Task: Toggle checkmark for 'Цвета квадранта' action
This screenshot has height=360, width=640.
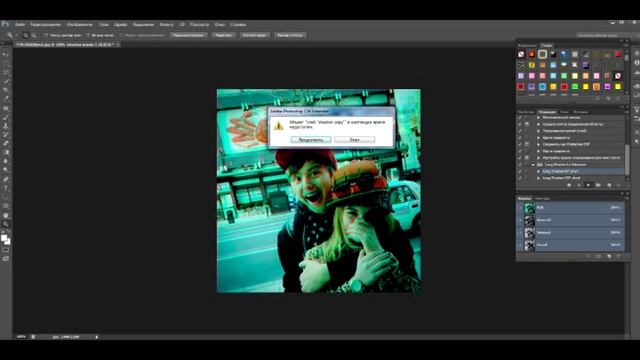Action: [x=520, y=138]
